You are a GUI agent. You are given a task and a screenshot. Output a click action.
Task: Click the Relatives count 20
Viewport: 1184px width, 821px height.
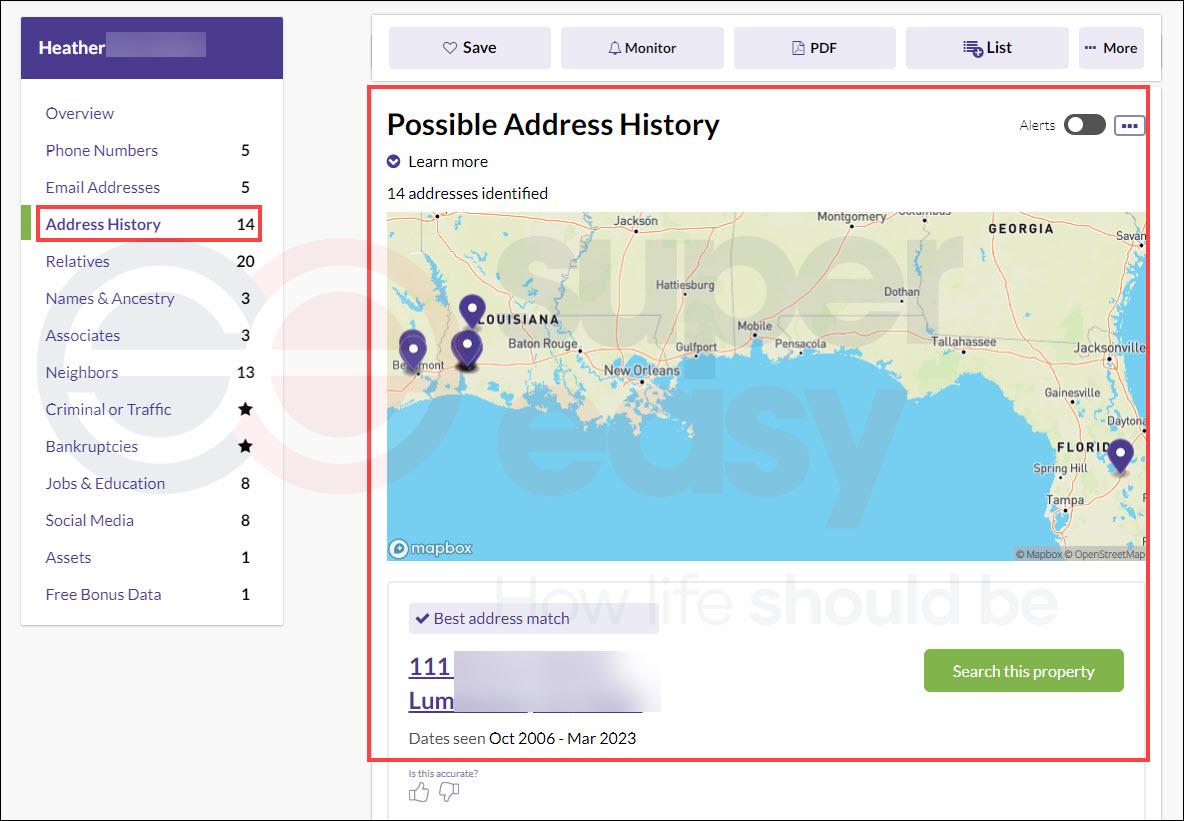[x=245, y=261]
